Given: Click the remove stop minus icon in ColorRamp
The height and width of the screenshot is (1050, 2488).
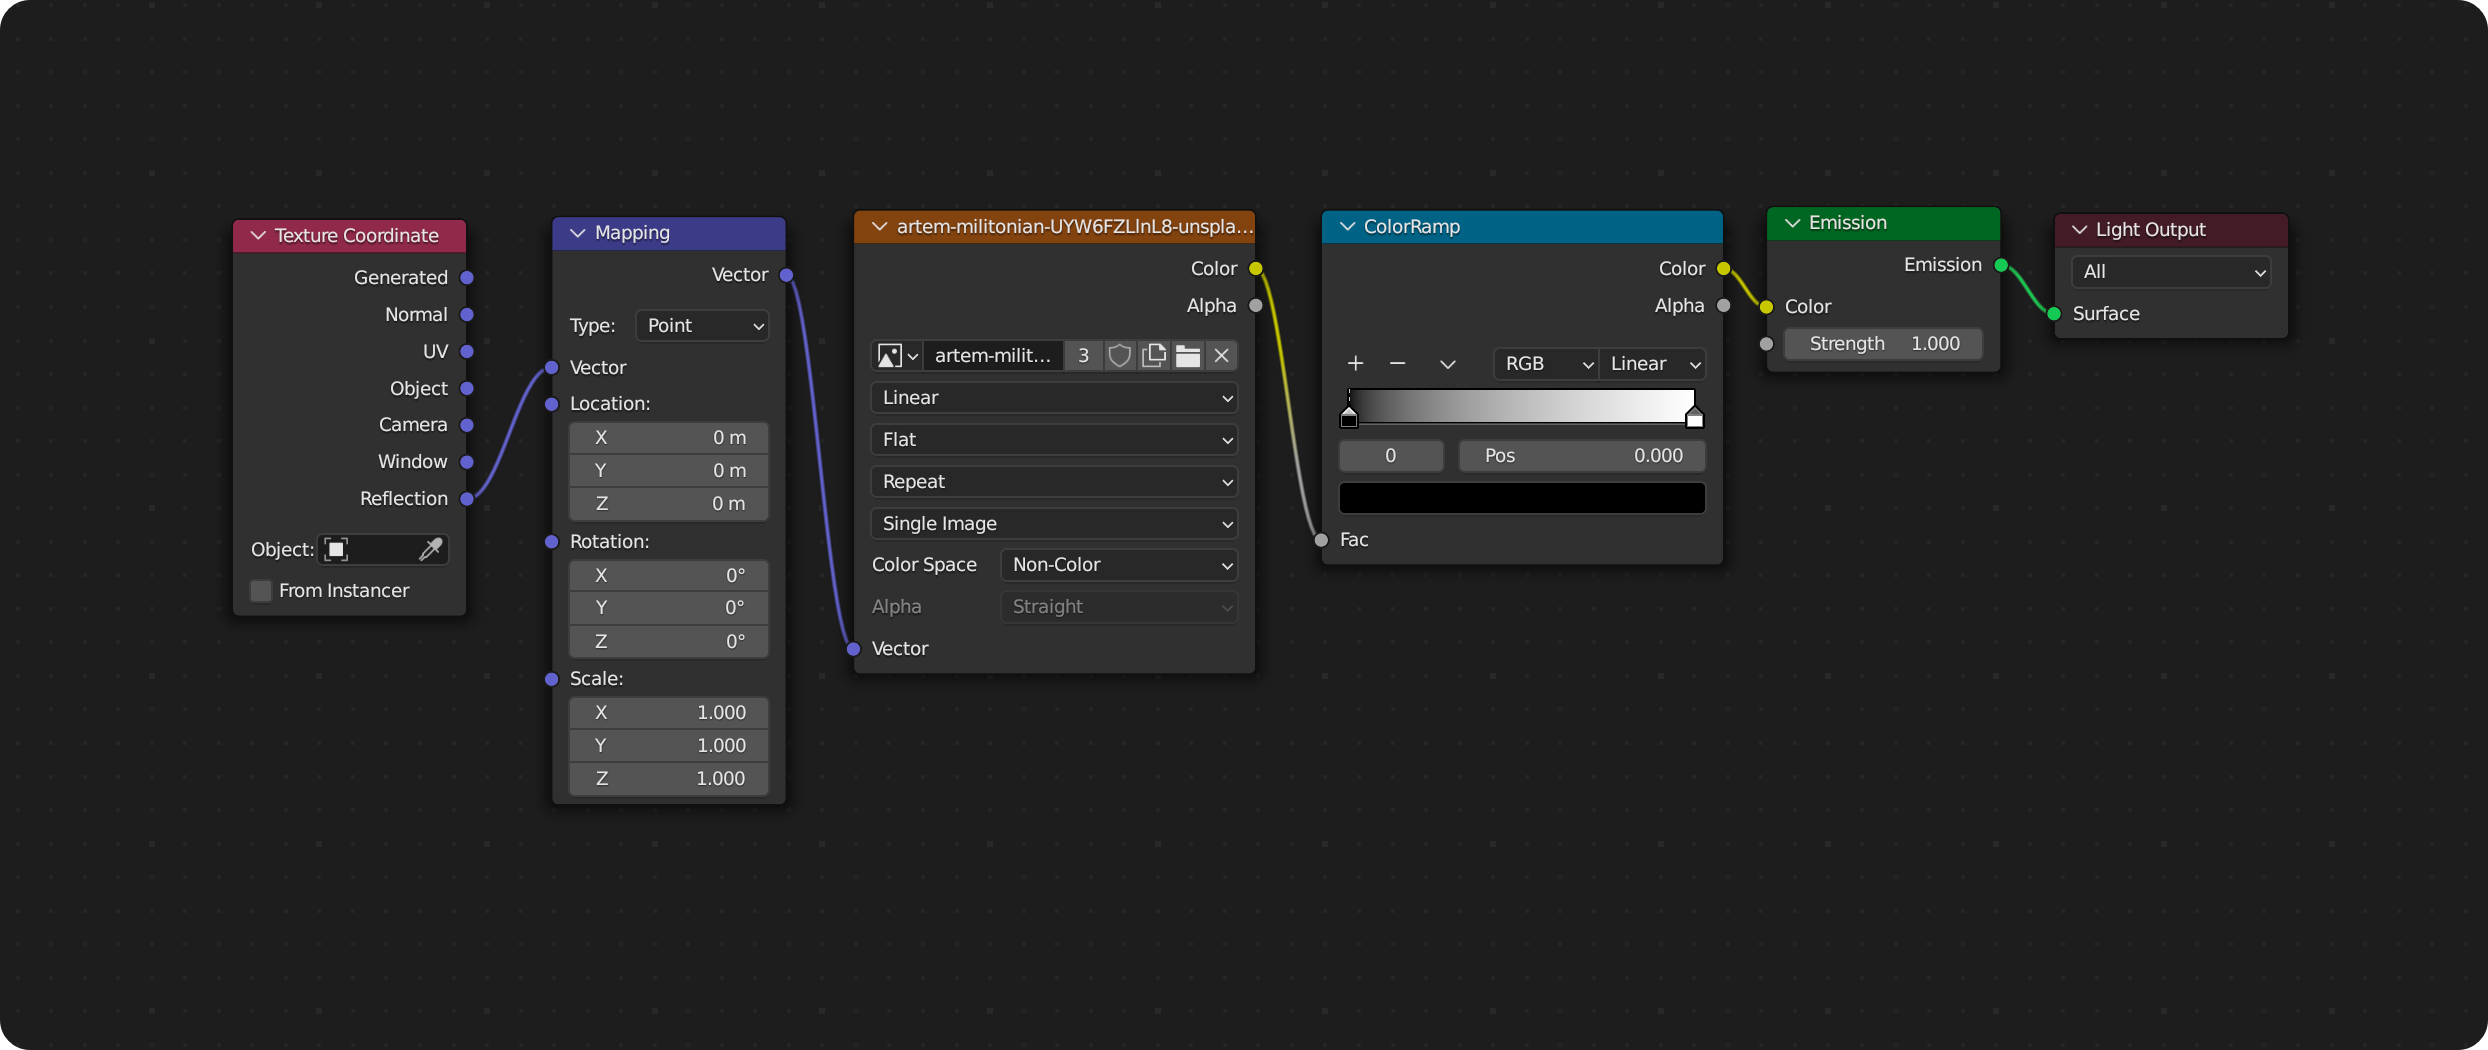Looking at the screenshot, I should (1397, 363).
